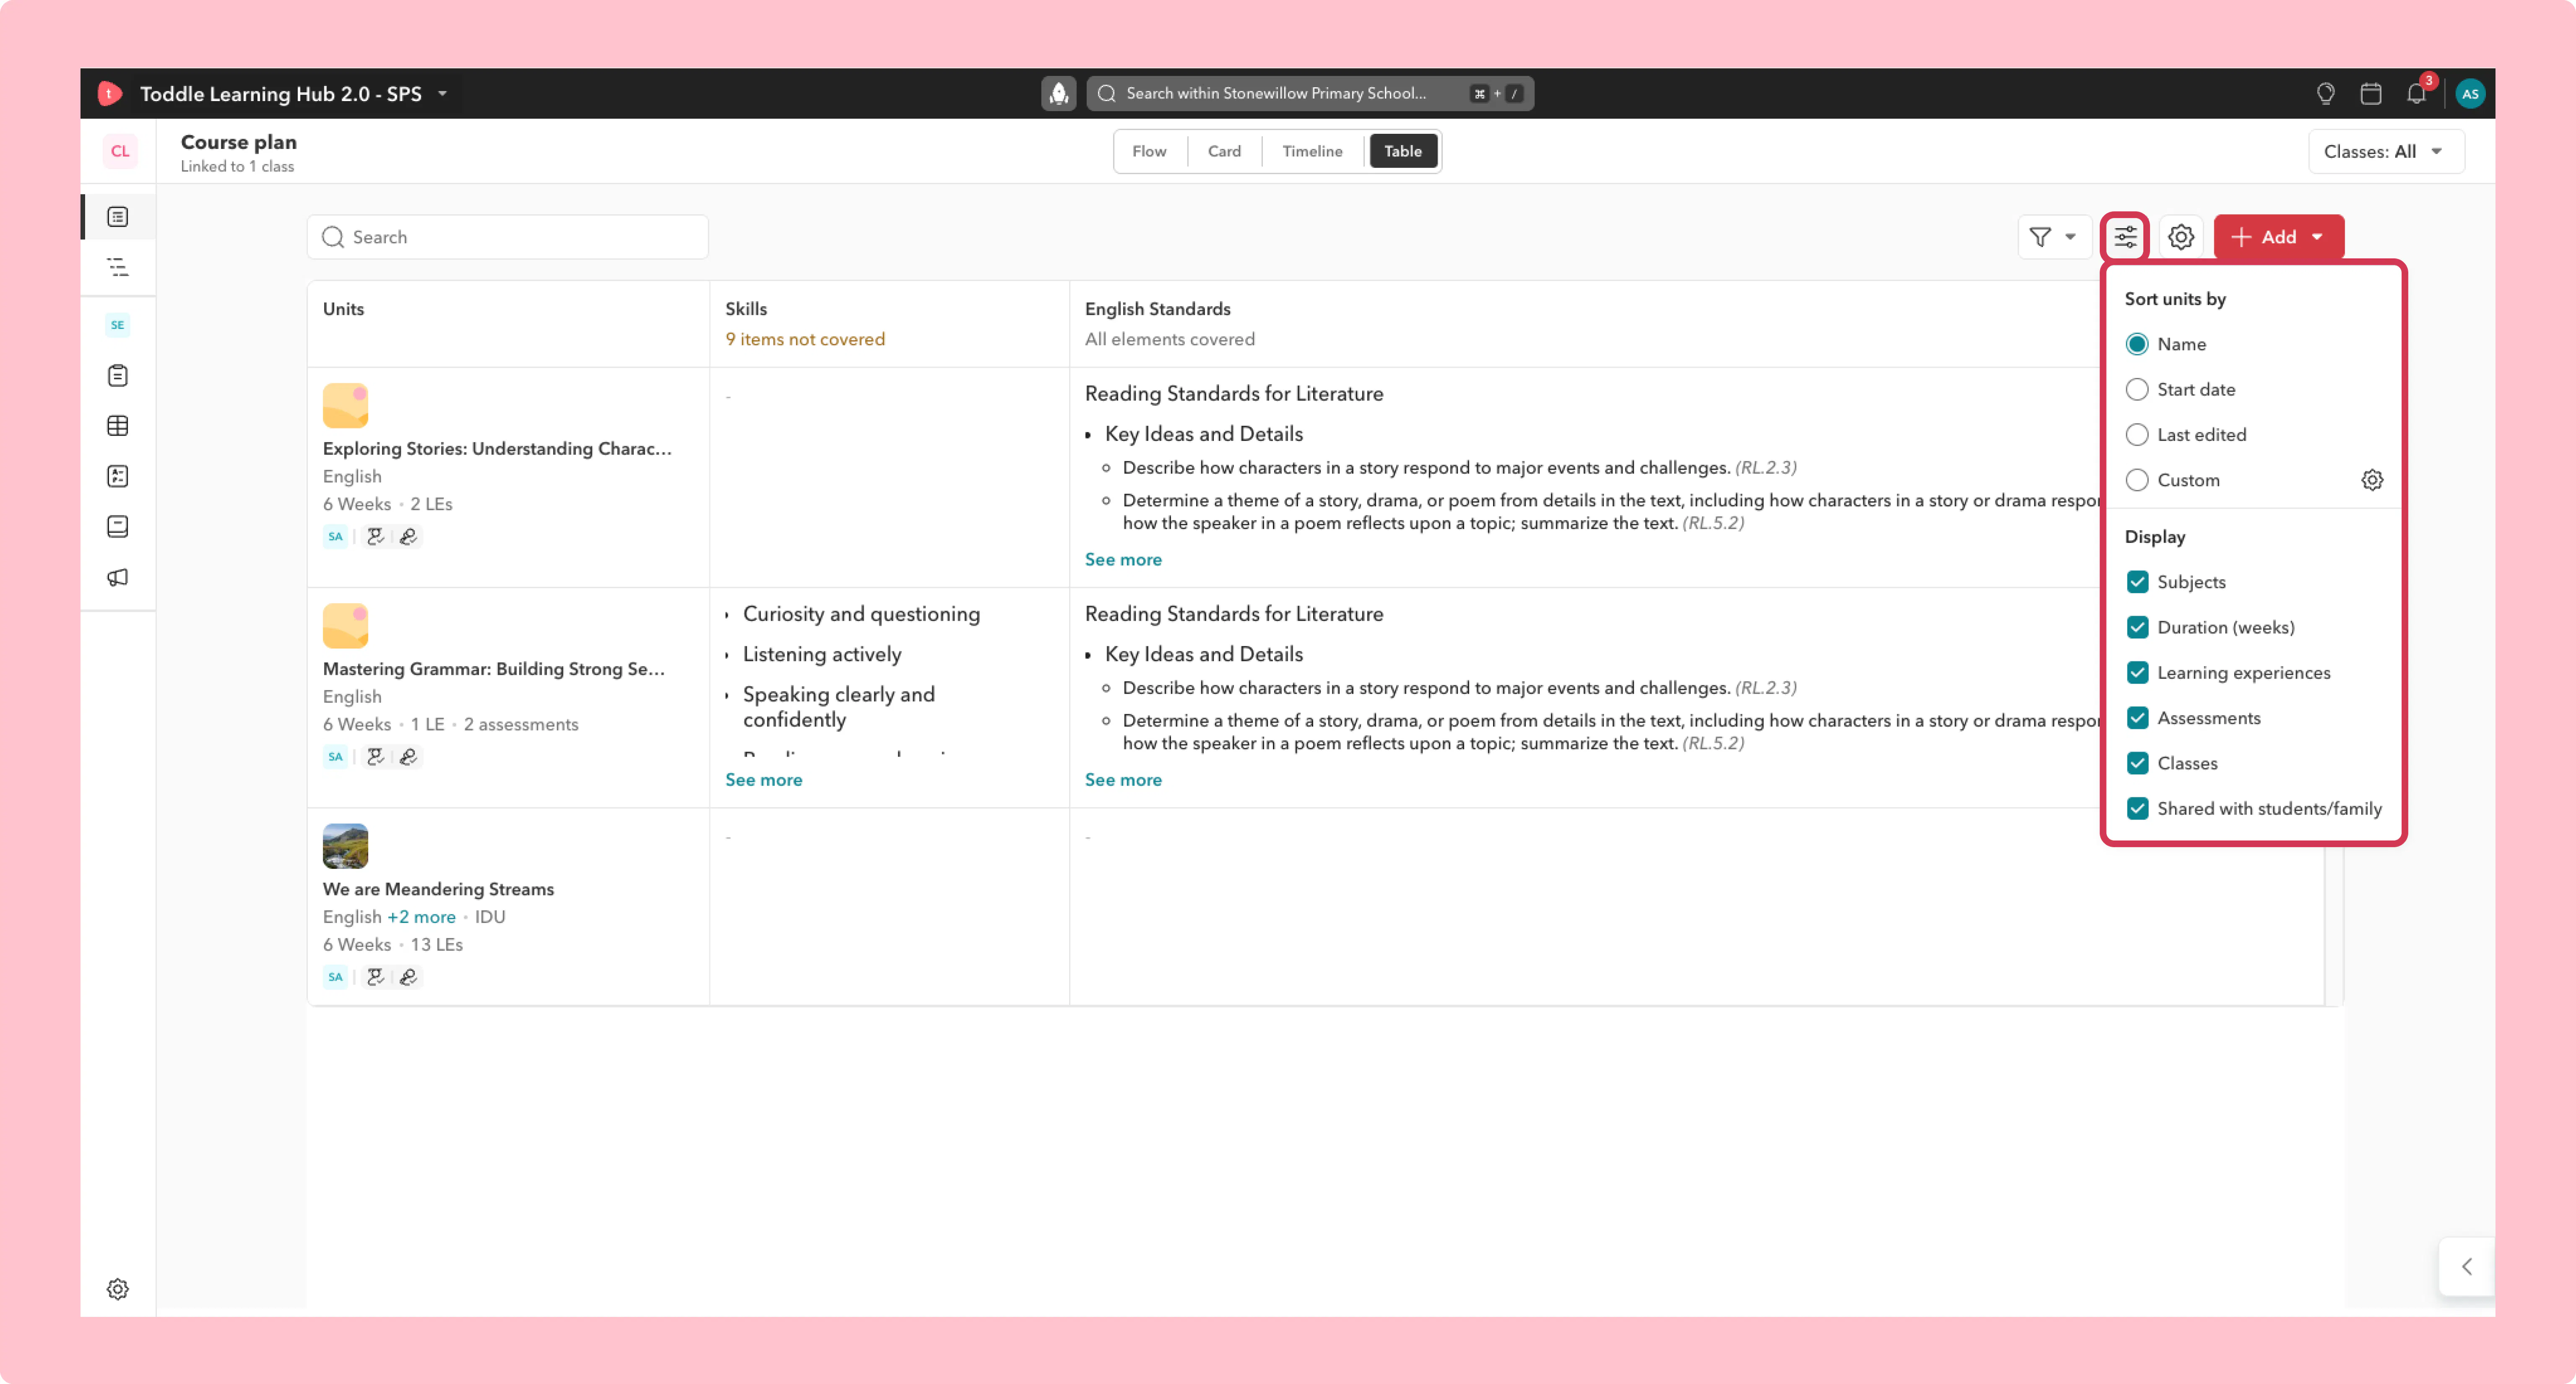The width and height of the screenshot is (2576, 1384).
Task: Open the grid table sidebar icon
Action: click(x=118, y=426)
